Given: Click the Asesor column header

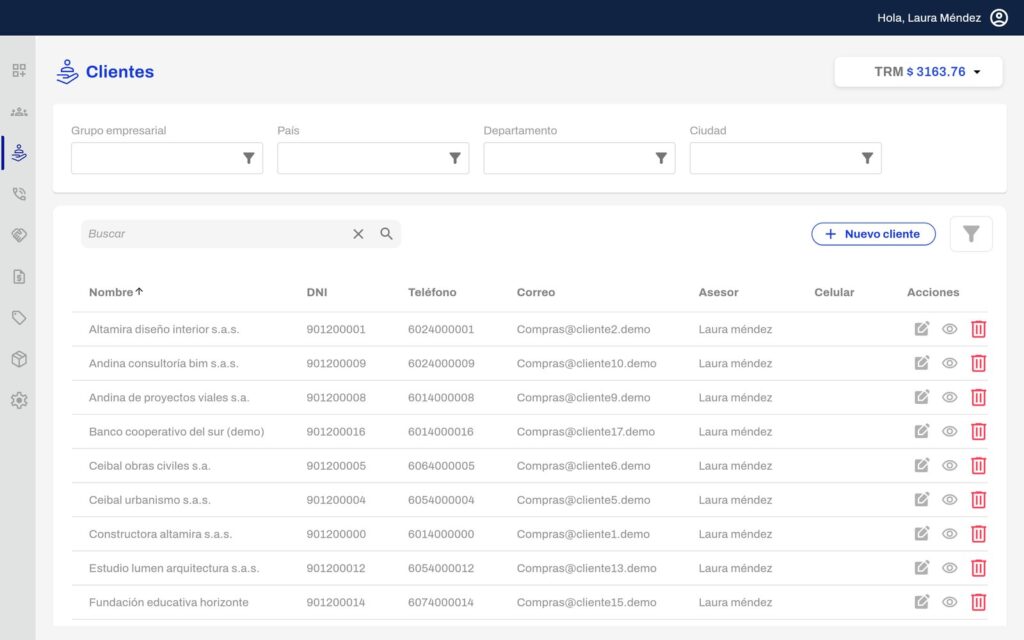Looking at the screenshot, I should click(x=718, y=292).
